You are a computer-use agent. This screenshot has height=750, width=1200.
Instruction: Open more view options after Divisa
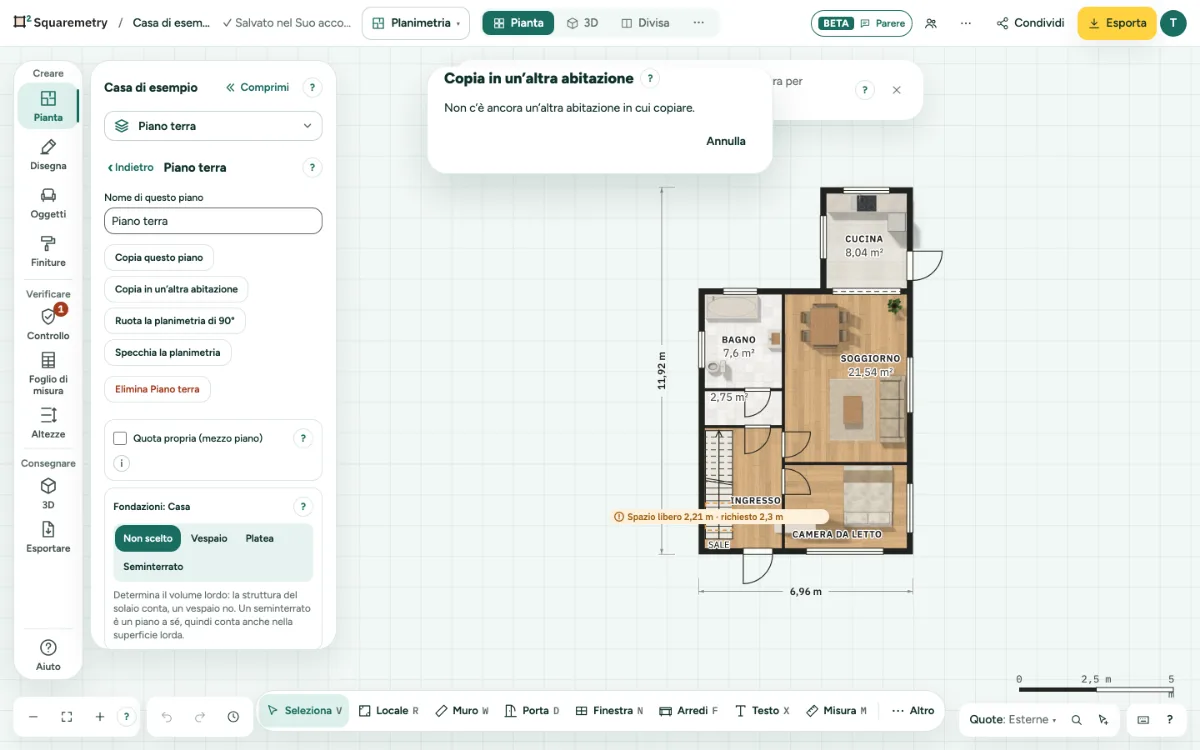(699, 23)
